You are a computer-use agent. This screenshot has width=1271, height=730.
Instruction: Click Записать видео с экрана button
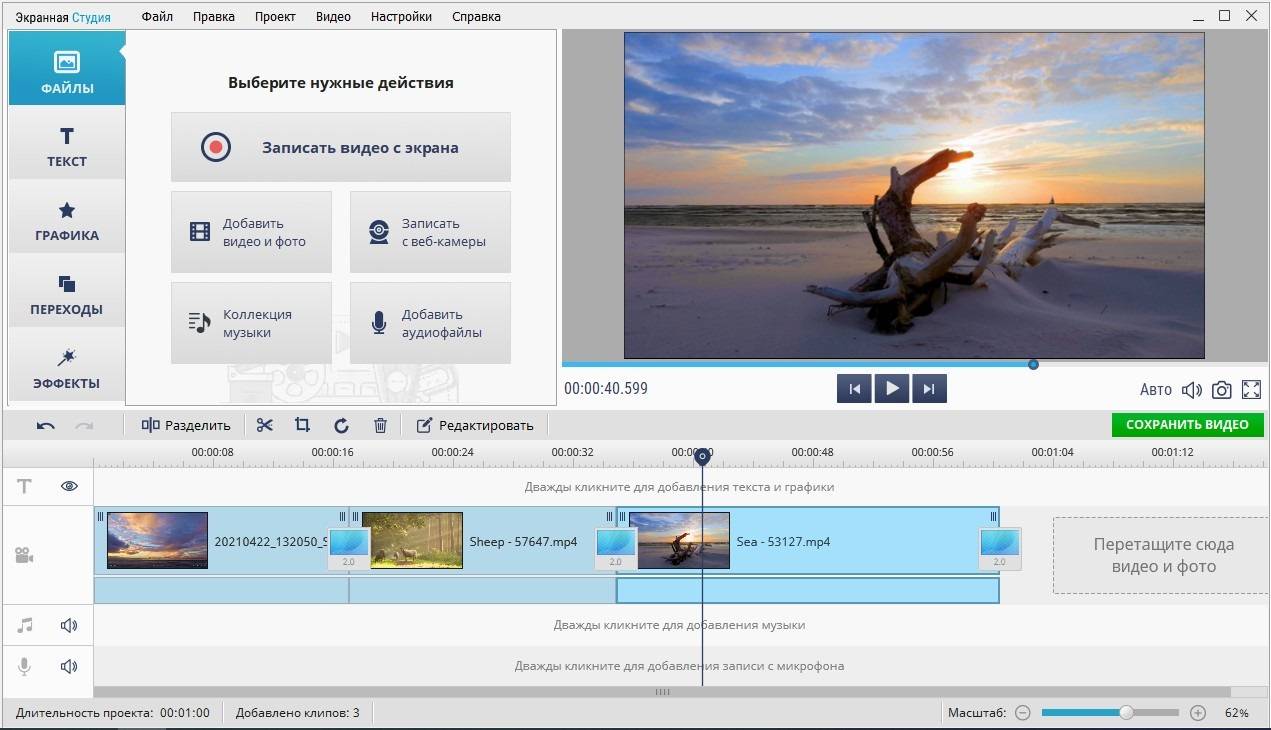(x=340, y=147)
